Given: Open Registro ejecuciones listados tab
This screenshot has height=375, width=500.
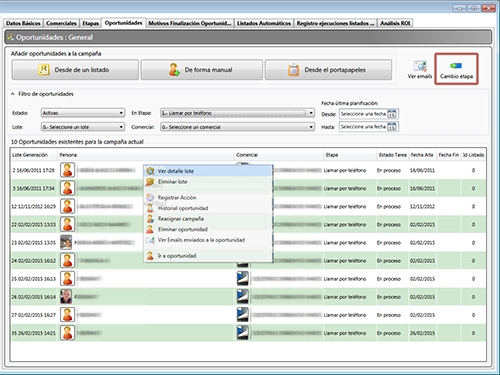Looking at the screenshot, I should tap(335, 23).
